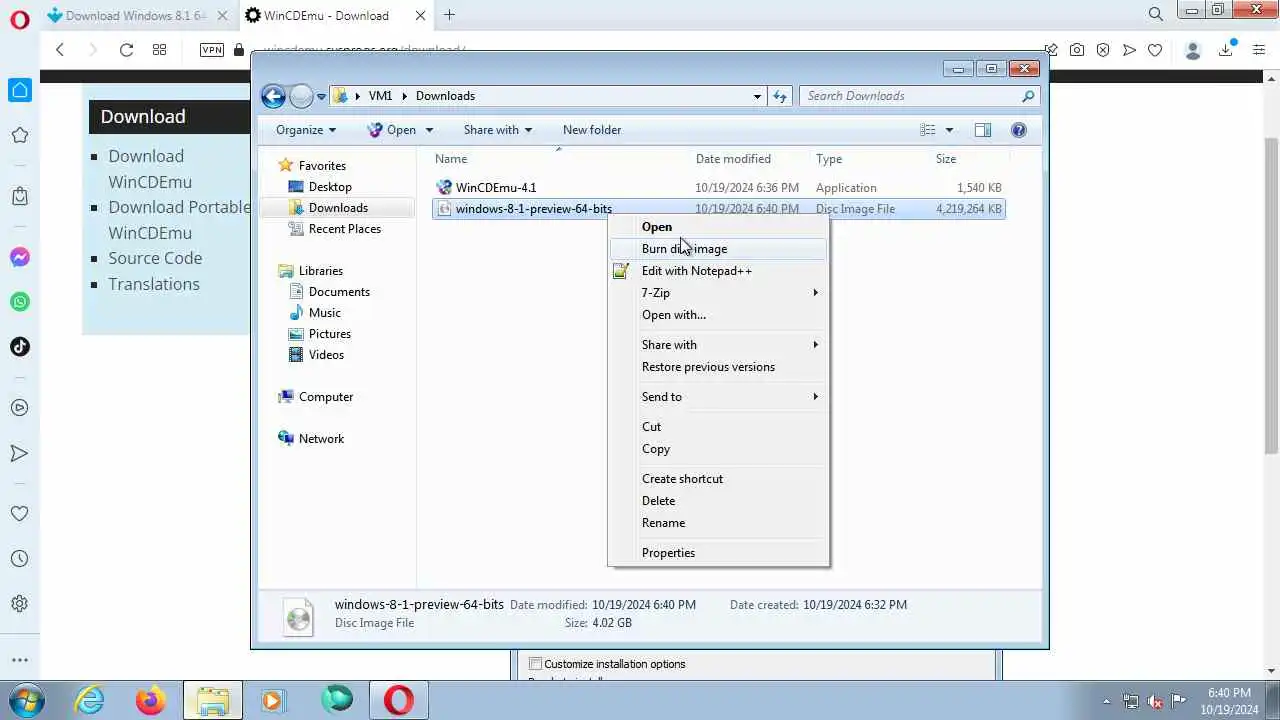Refresh Explorer address bar
The image size is (1280, 720).
(782, 96)
